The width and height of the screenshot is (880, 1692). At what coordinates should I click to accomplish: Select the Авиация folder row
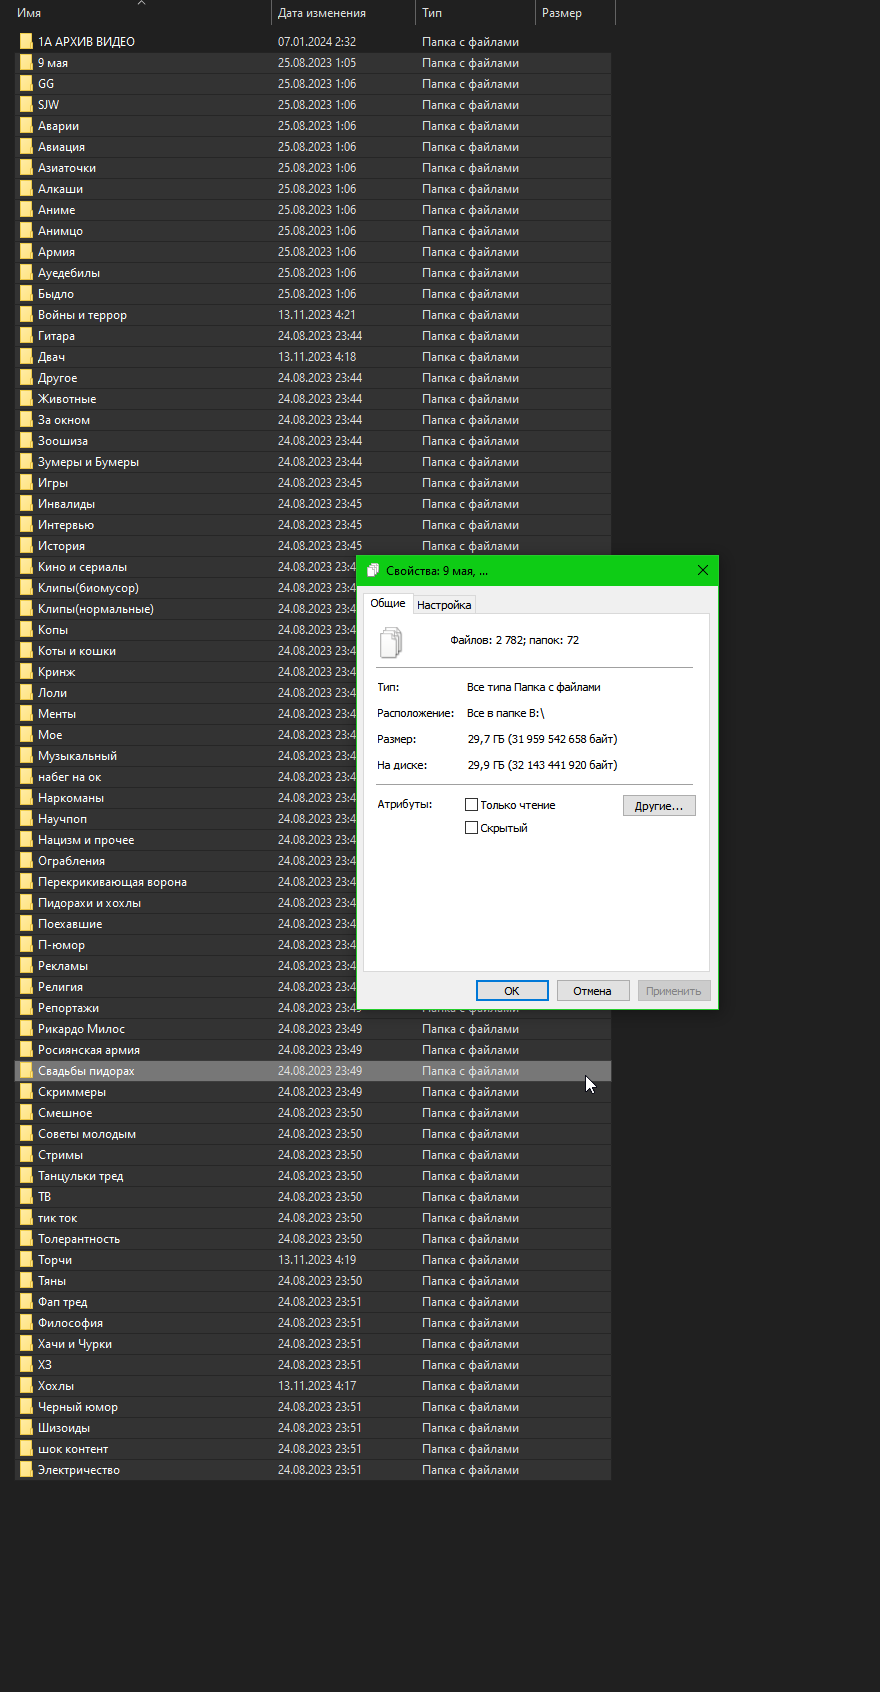[313, 147]
